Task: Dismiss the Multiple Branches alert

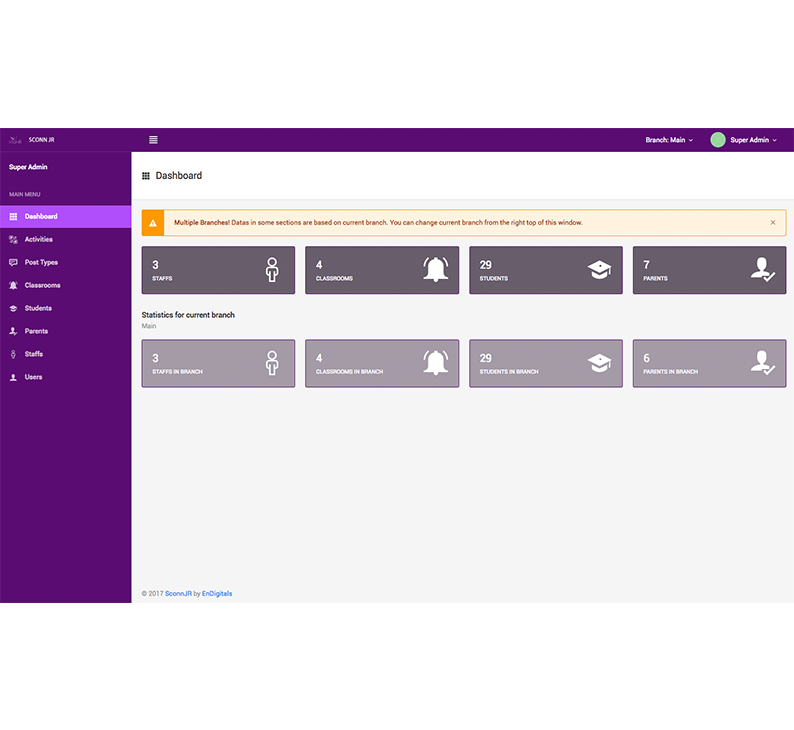Action: 772,223
